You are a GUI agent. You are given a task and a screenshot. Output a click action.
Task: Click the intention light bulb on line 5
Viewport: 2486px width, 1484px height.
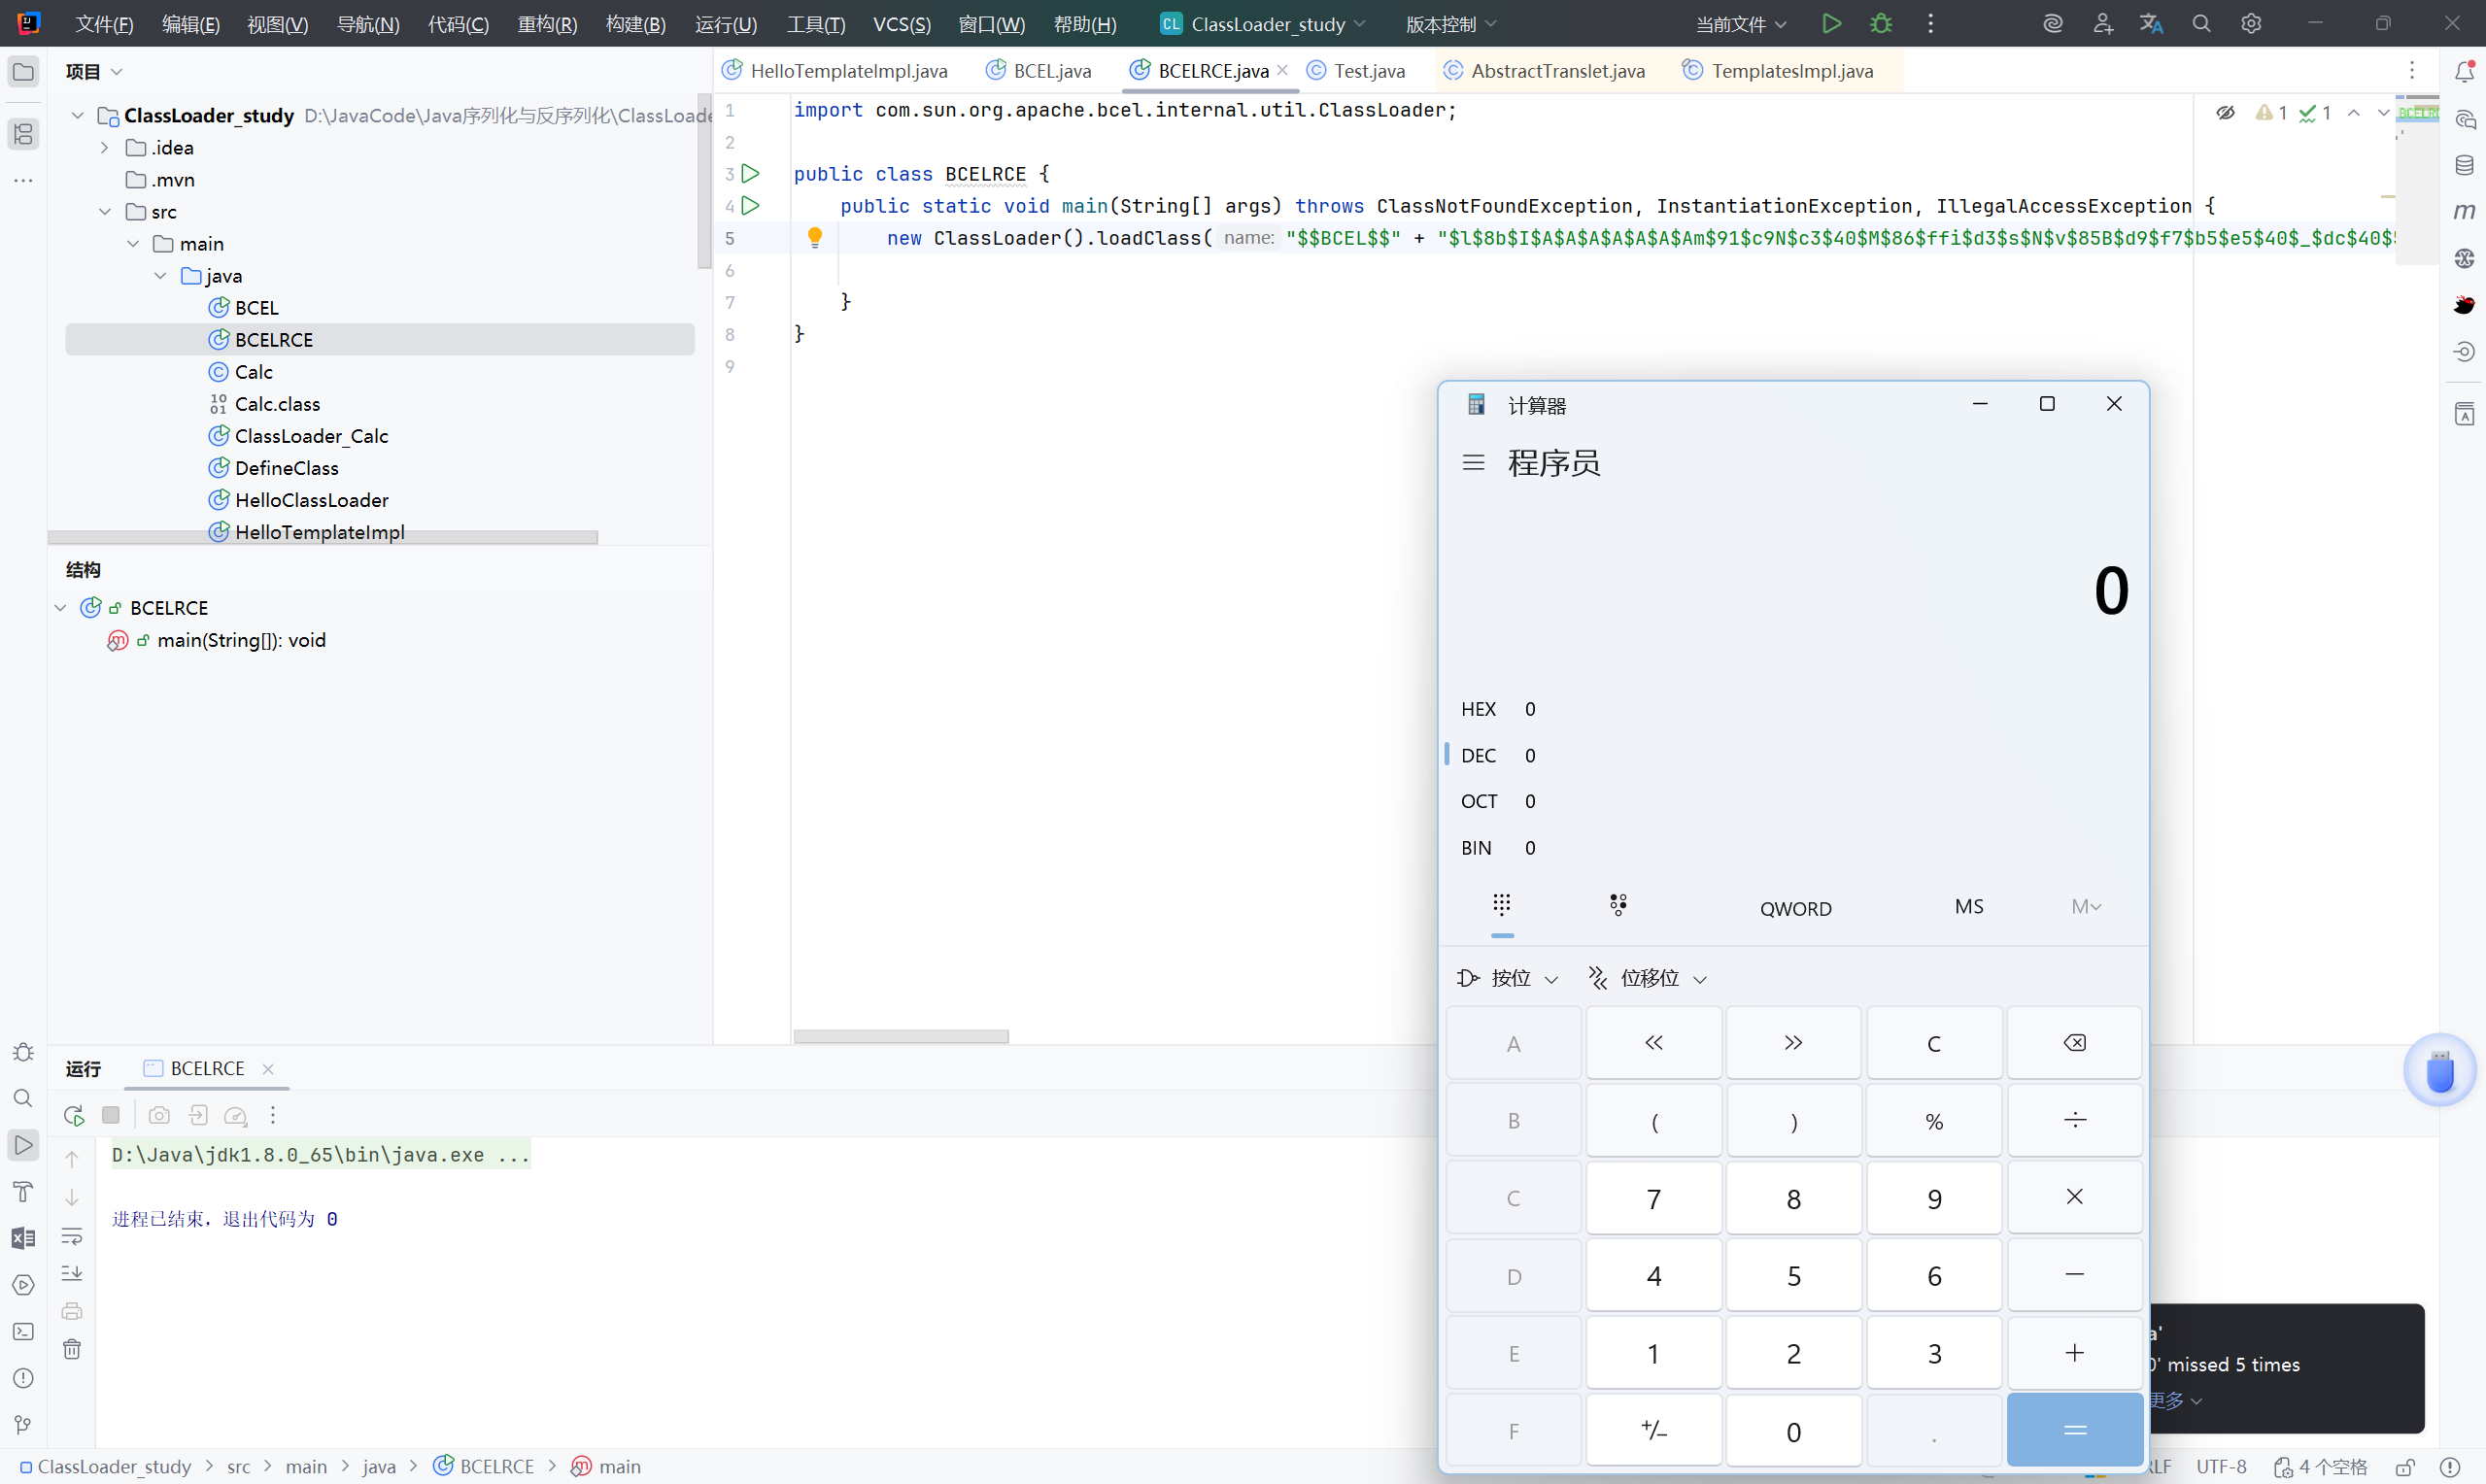pos(815,237)
